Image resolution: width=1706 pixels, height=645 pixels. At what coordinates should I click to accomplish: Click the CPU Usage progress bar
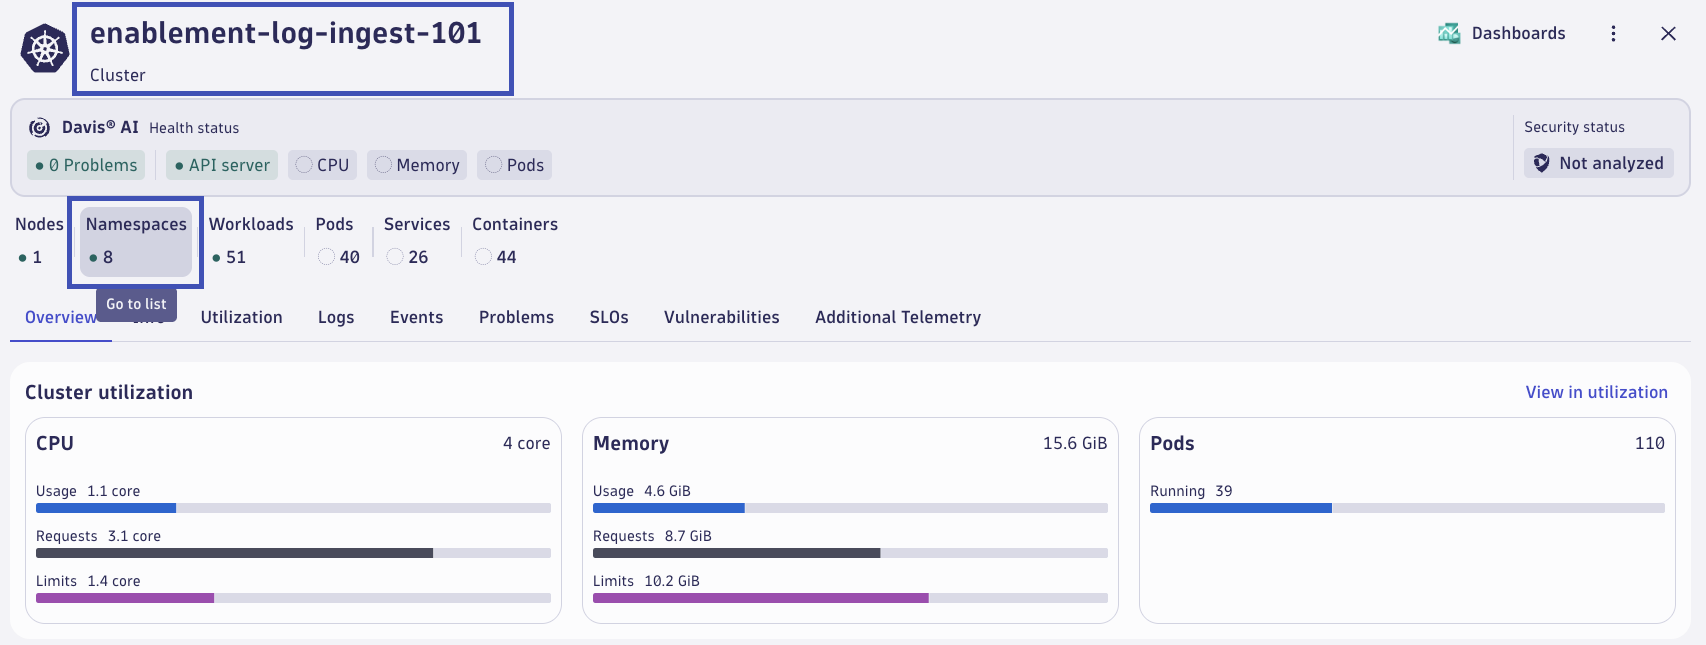click(x=293, y=508)
